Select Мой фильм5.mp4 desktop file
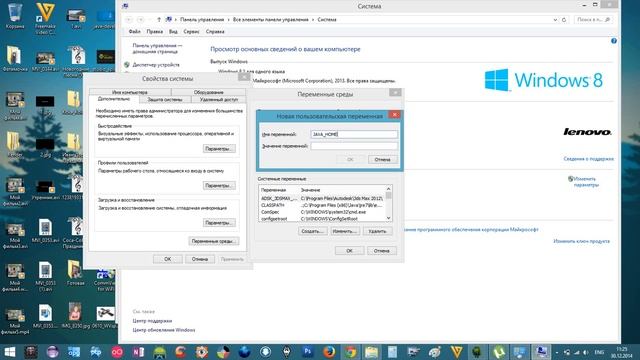This screenshot has height=360, width=640. coord(15,320)
